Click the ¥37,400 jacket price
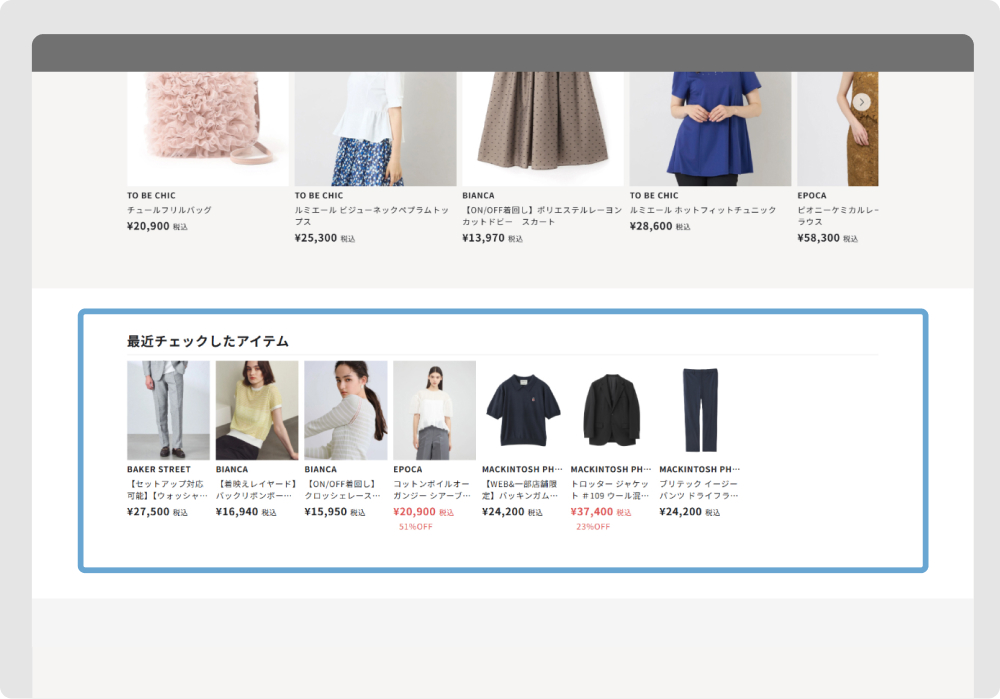1000x699 pixels. (x=592, y=511)
